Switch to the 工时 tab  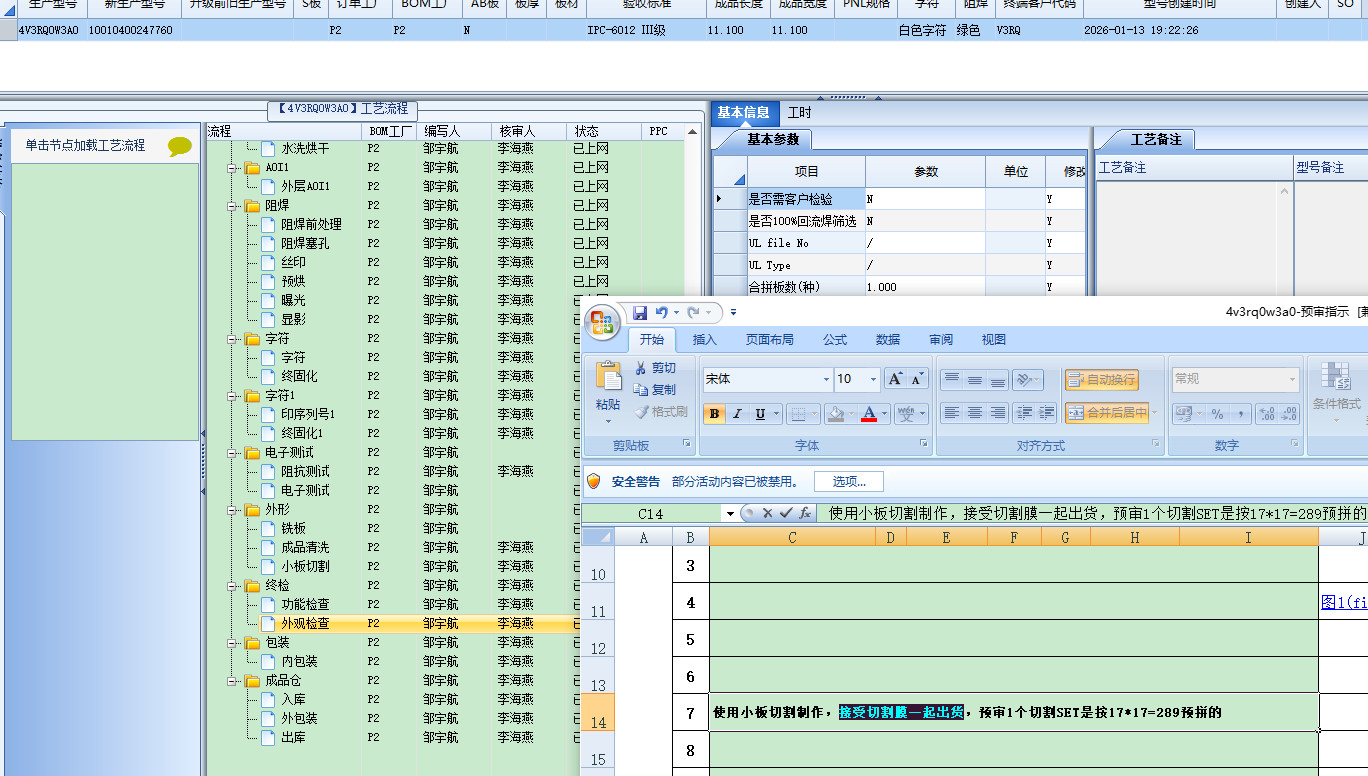[x=799, y=113]
